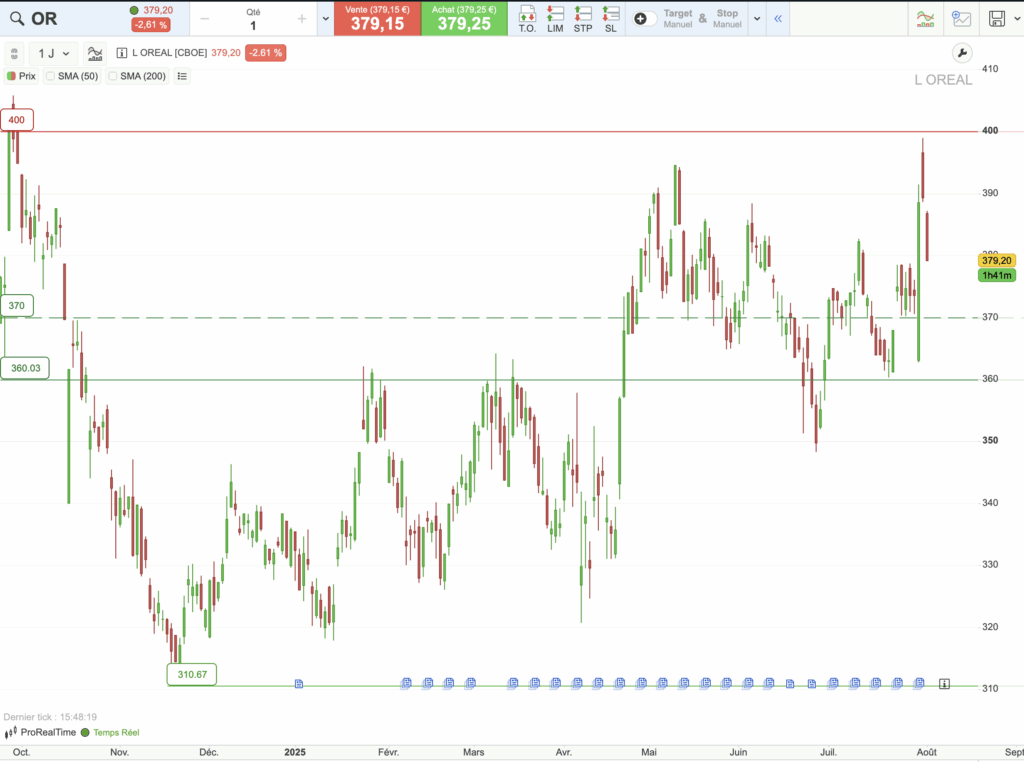This screenshot has width=1024, height=762.
Task: Click the Dernier tick : 15:48:19 text
Action: coord(50,717)
